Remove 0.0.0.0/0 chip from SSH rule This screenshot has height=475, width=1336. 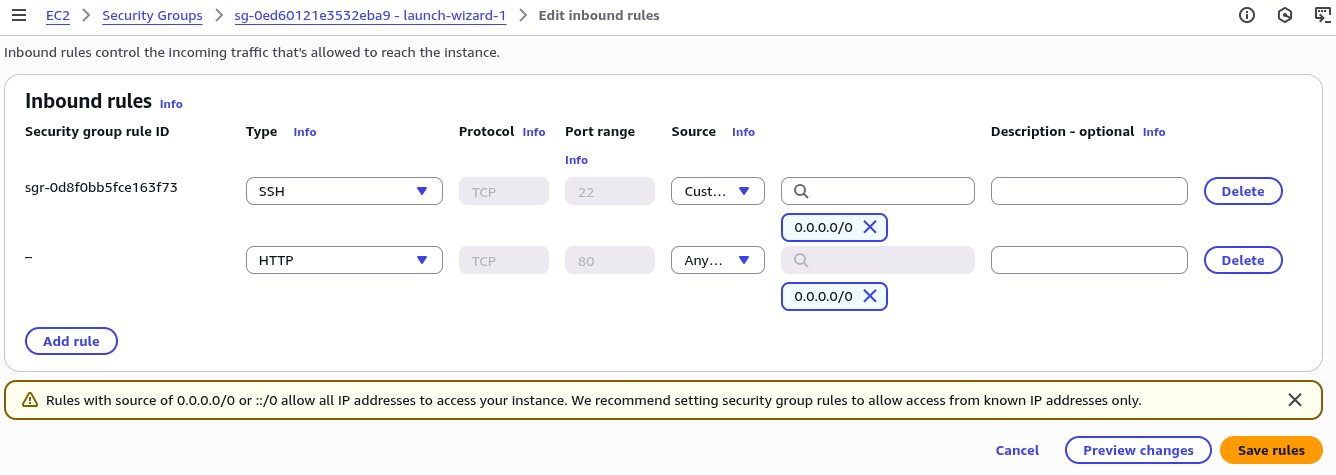[870, 227]
